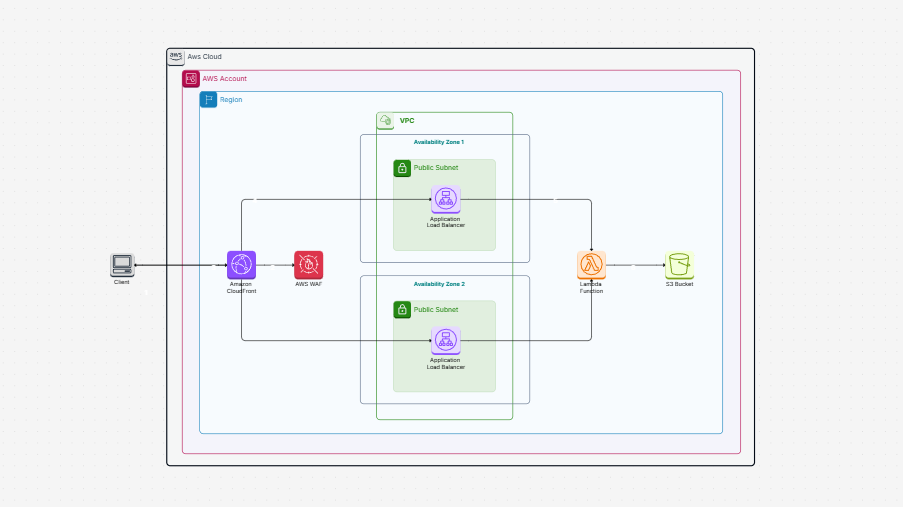This screenshot has height=507, width=903.
Task: Select the 'Availability Zone 2' label
Action: coord(439,284)
